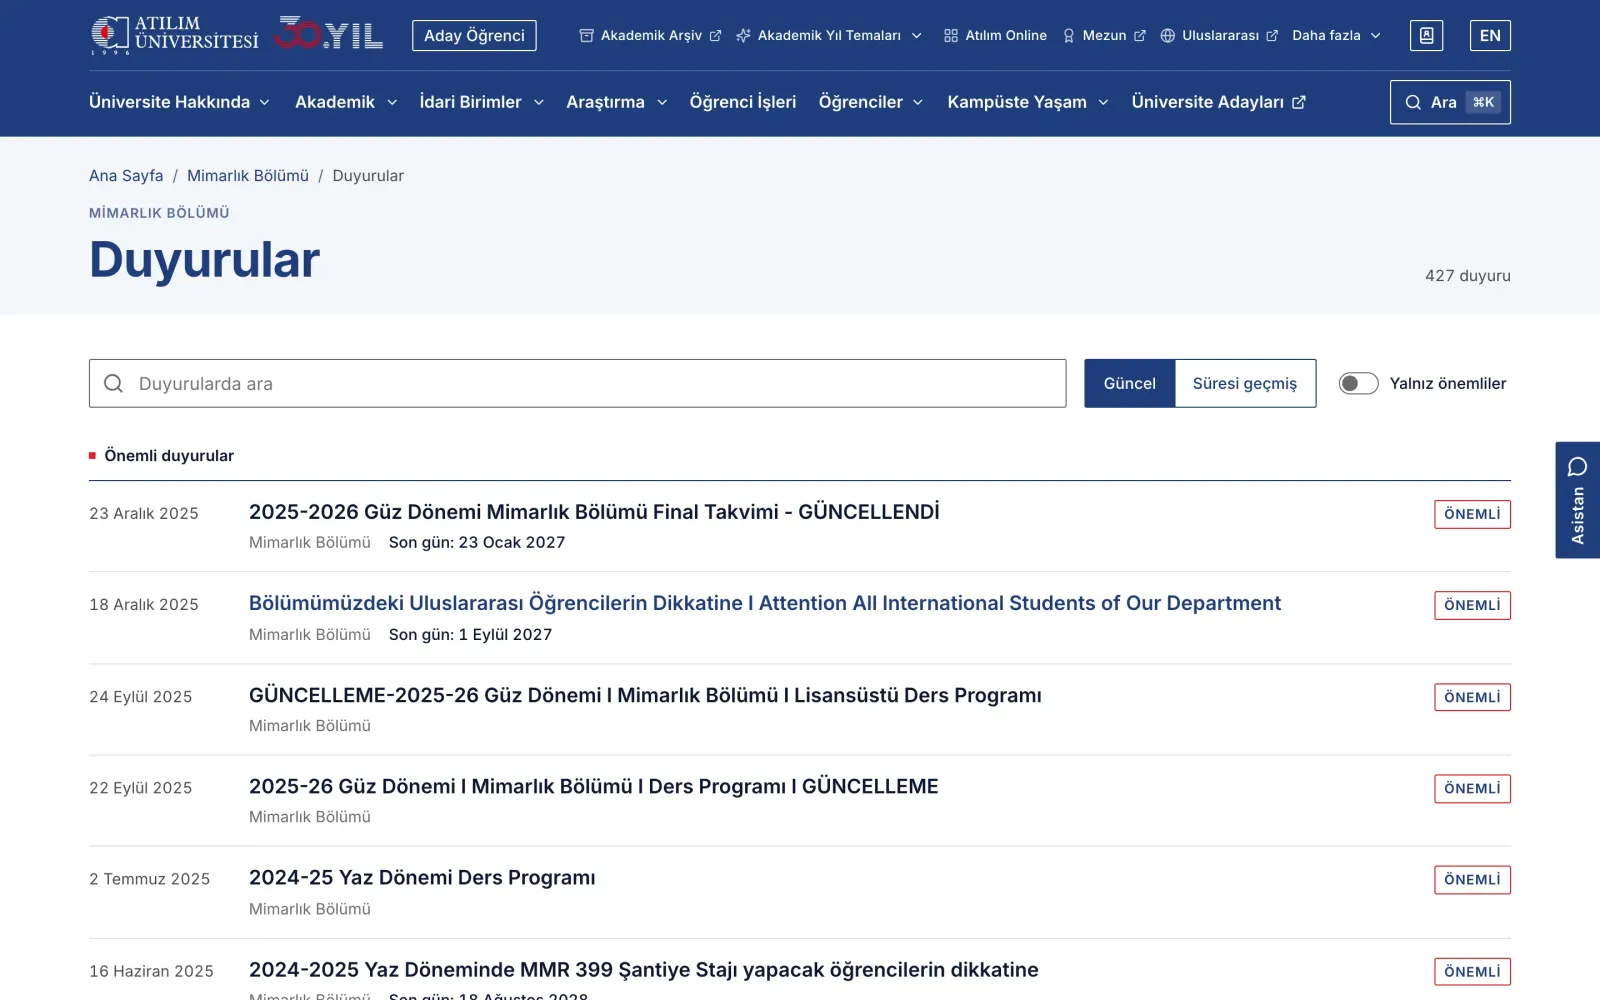Click the search icon in Duyurularda ara

[114, 384]
